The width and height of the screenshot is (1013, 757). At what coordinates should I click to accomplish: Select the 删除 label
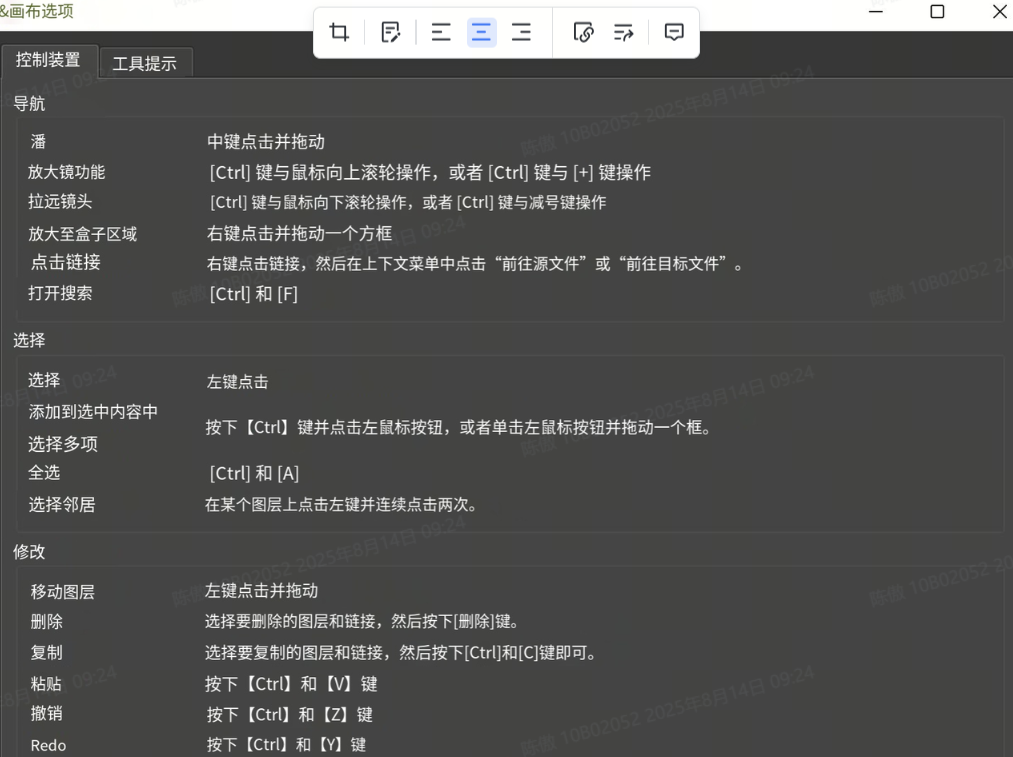click(x=47, y=621)
